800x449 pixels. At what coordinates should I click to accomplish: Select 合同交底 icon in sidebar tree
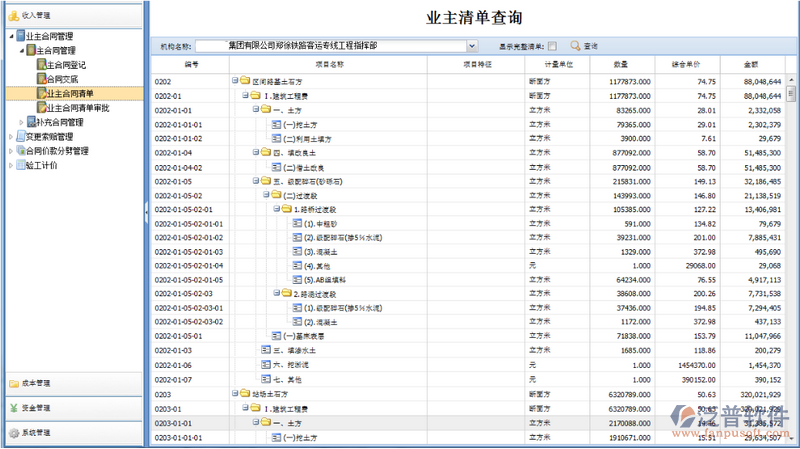tap(40, 79)
